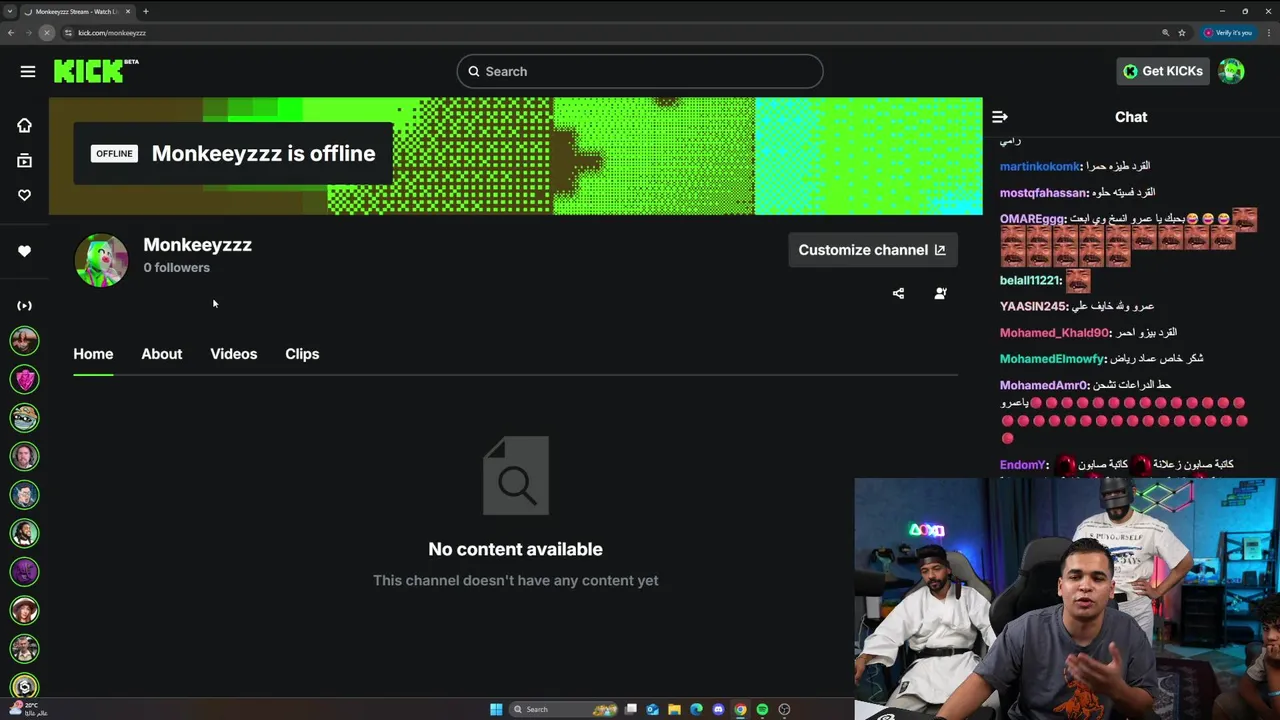Screen dimensions: 1280x720
Task: Focus the Kick search field
Action: tap(640, 71)
